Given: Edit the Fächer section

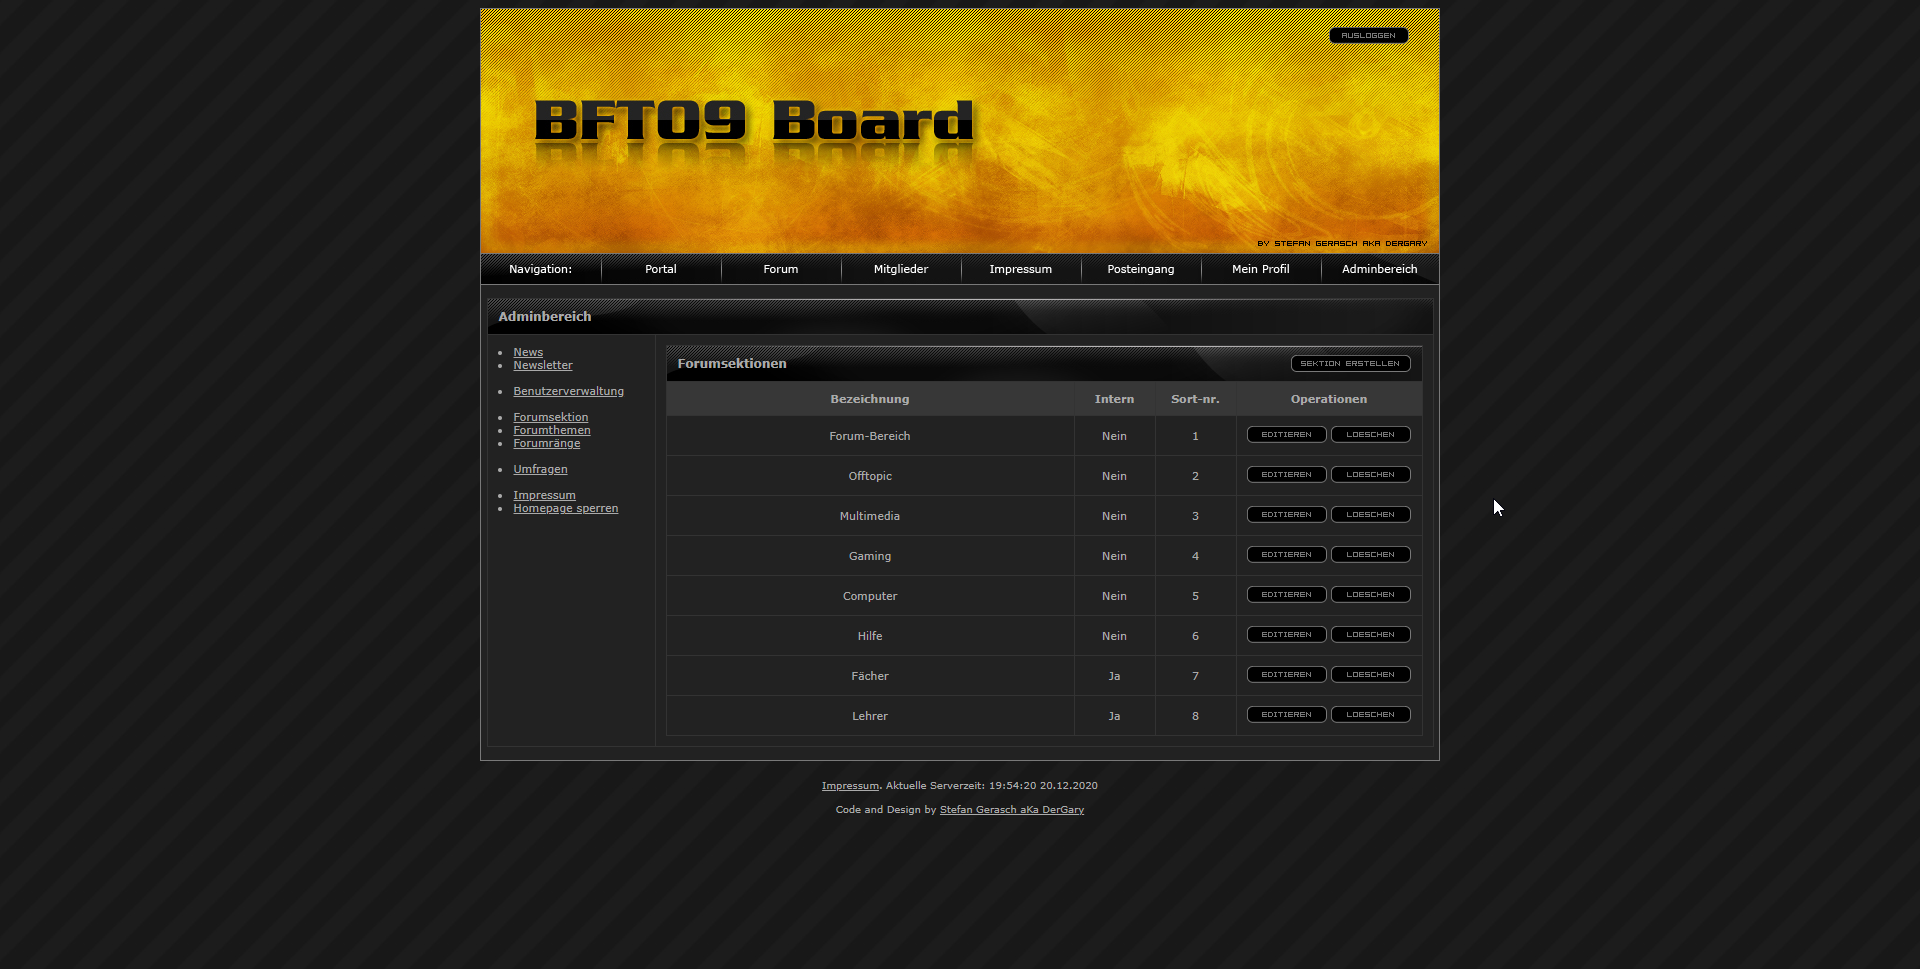Looking at the screenshot, I should 1286,675.
